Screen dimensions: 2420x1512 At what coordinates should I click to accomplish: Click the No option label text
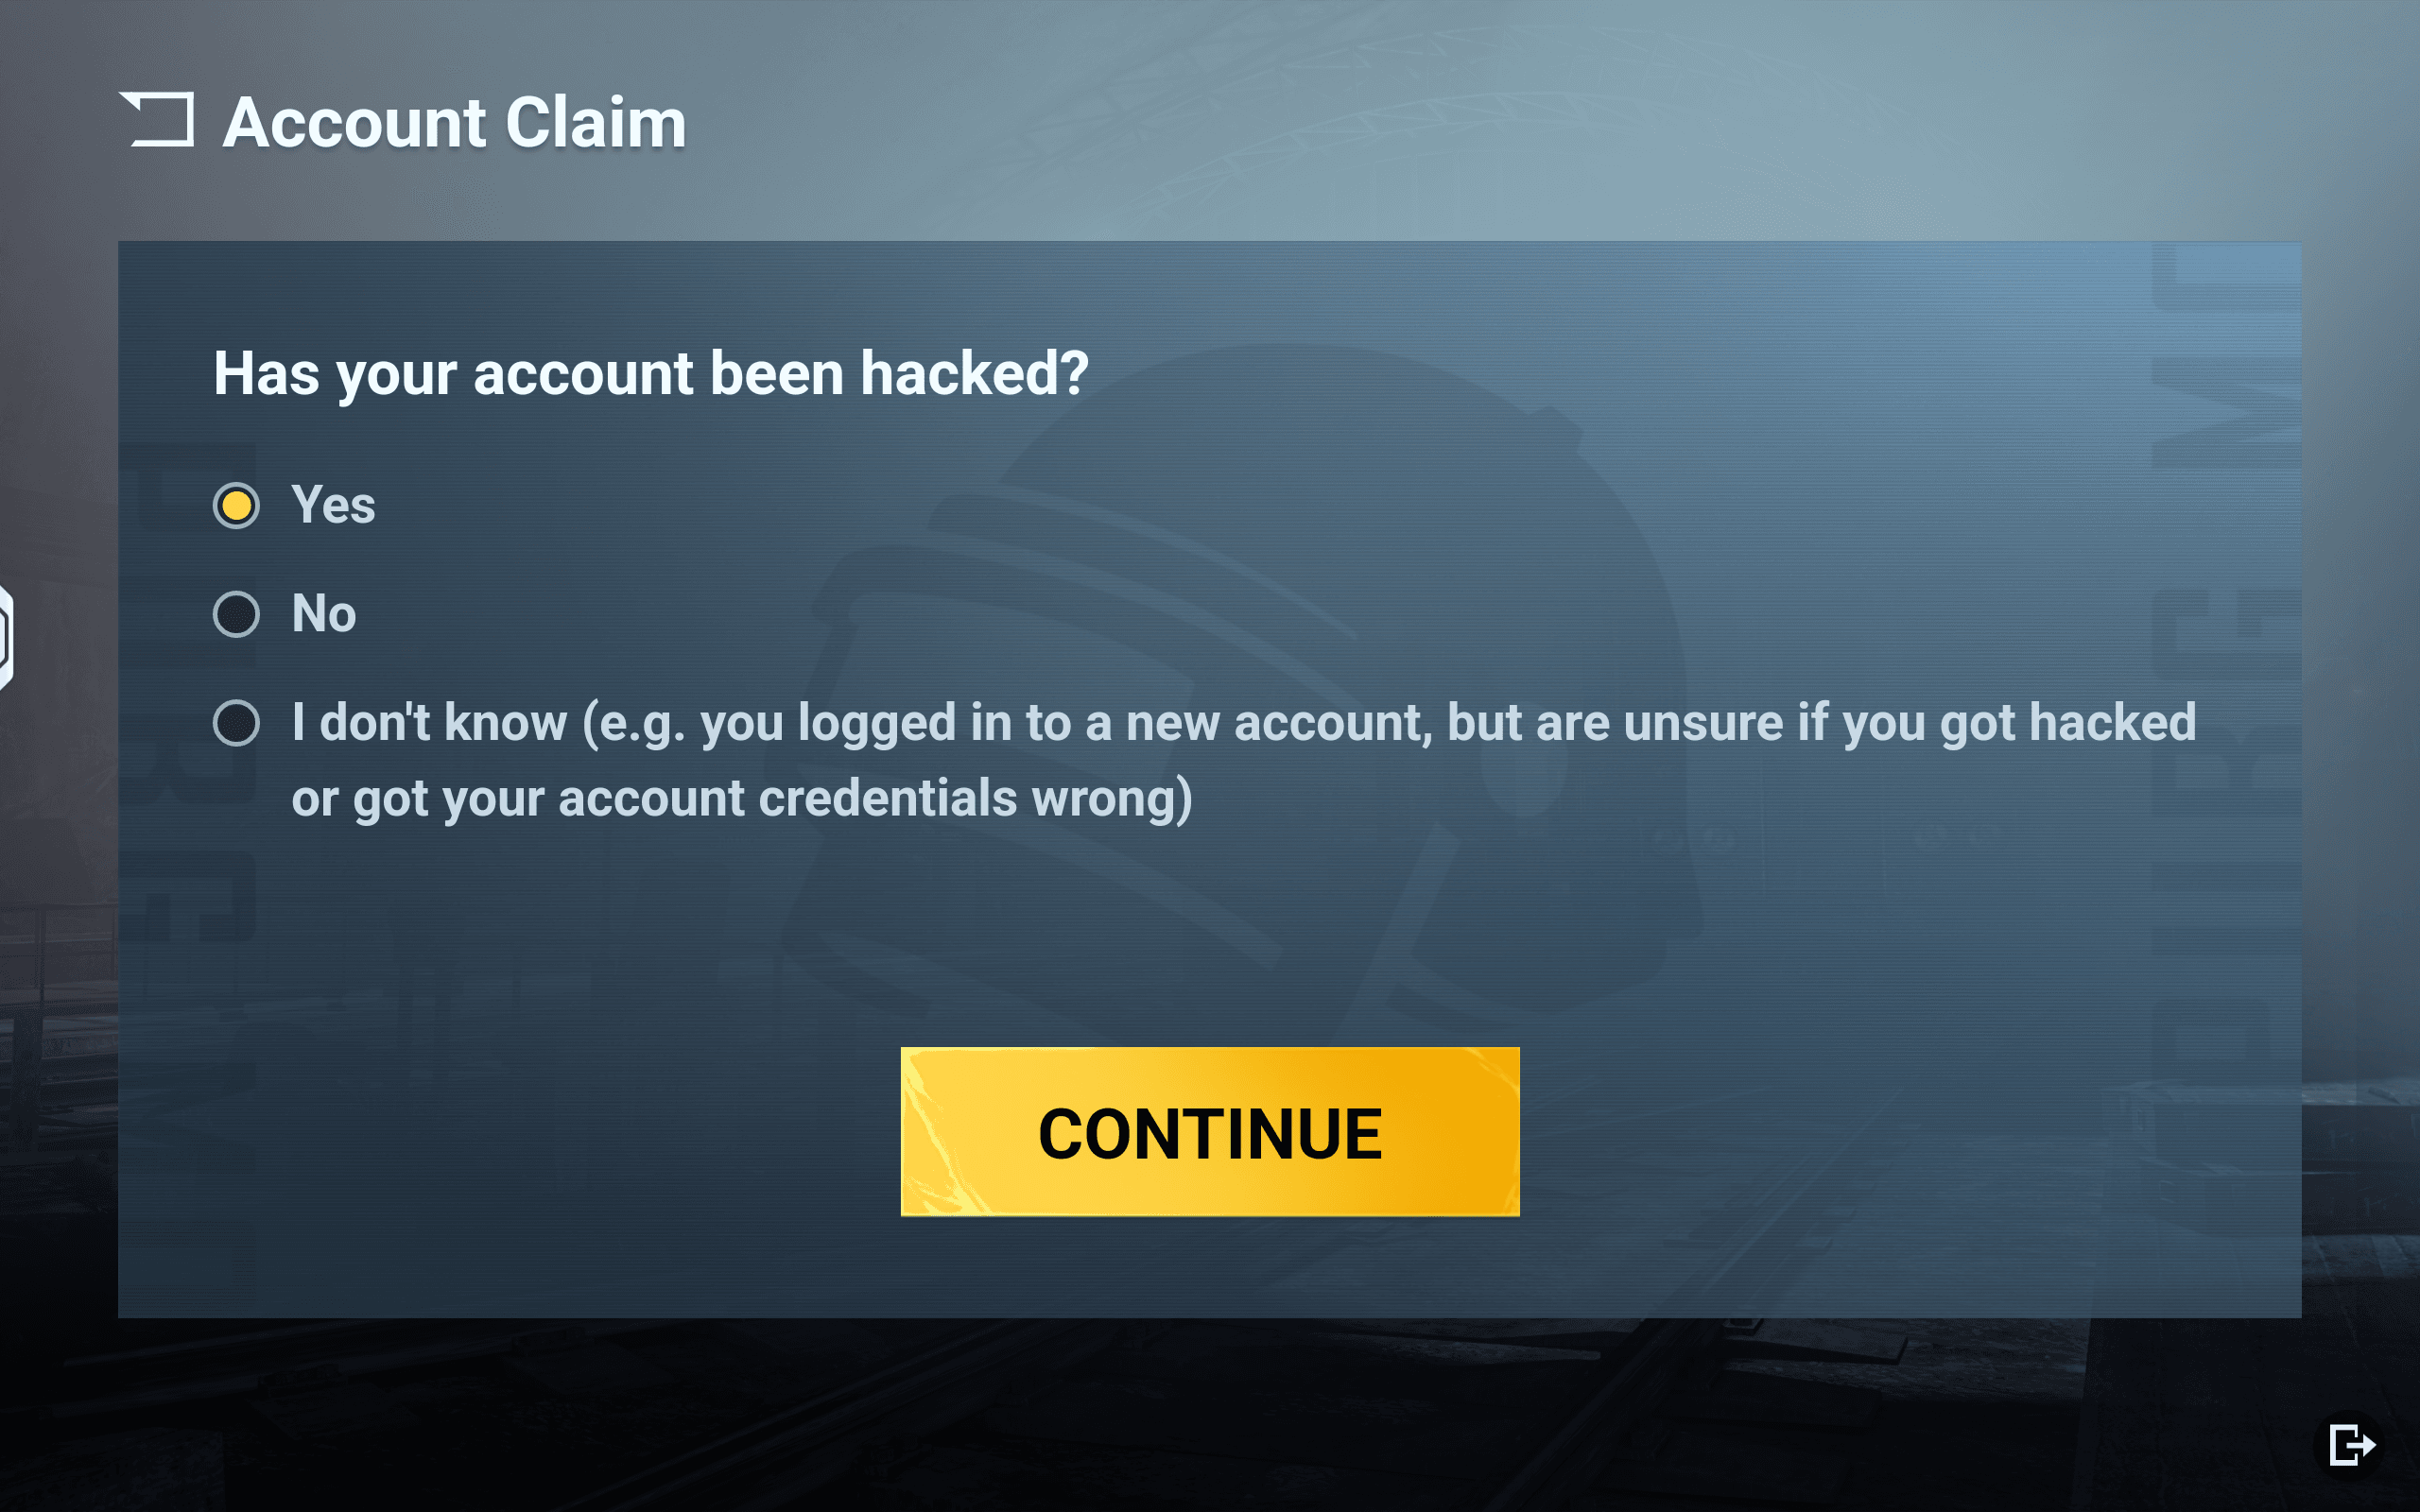(x=324, y=613)
